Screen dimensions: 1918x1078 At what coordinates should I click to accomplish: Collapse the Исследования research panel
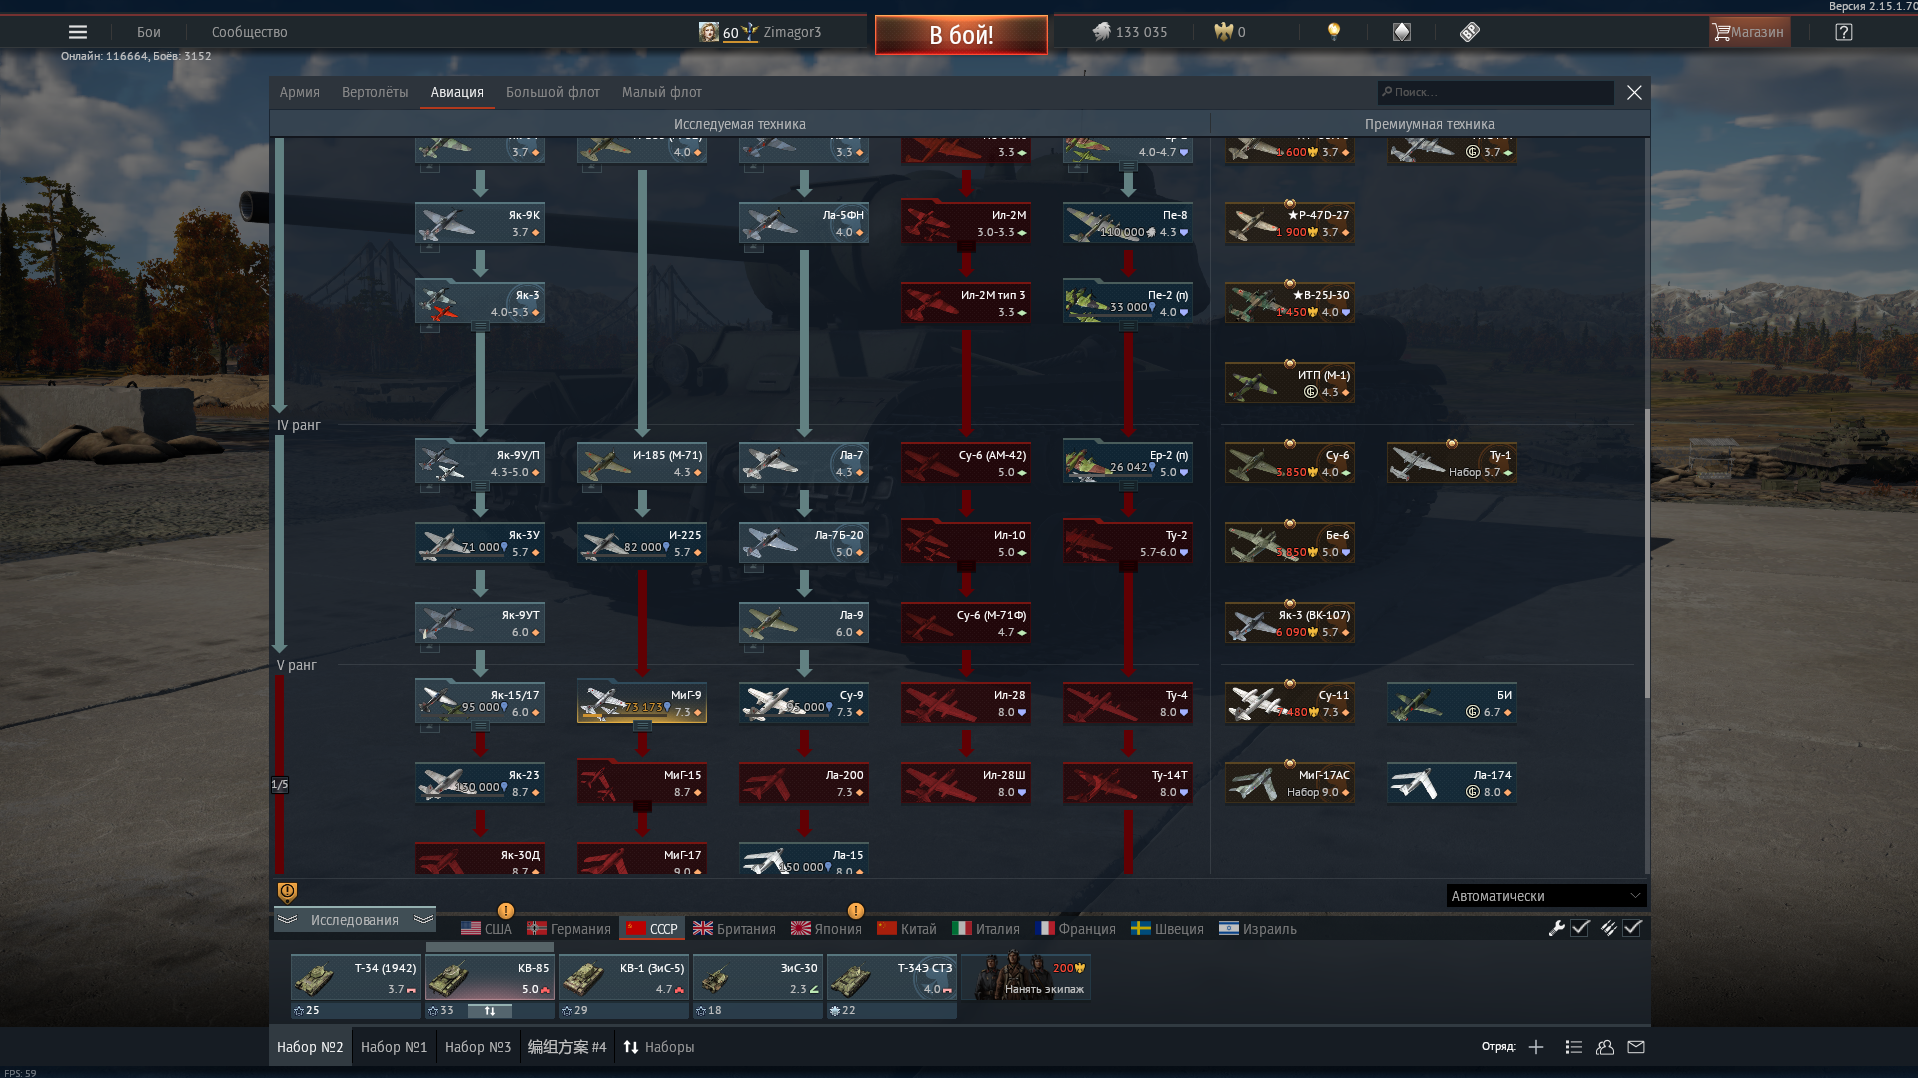pos(355,920)
